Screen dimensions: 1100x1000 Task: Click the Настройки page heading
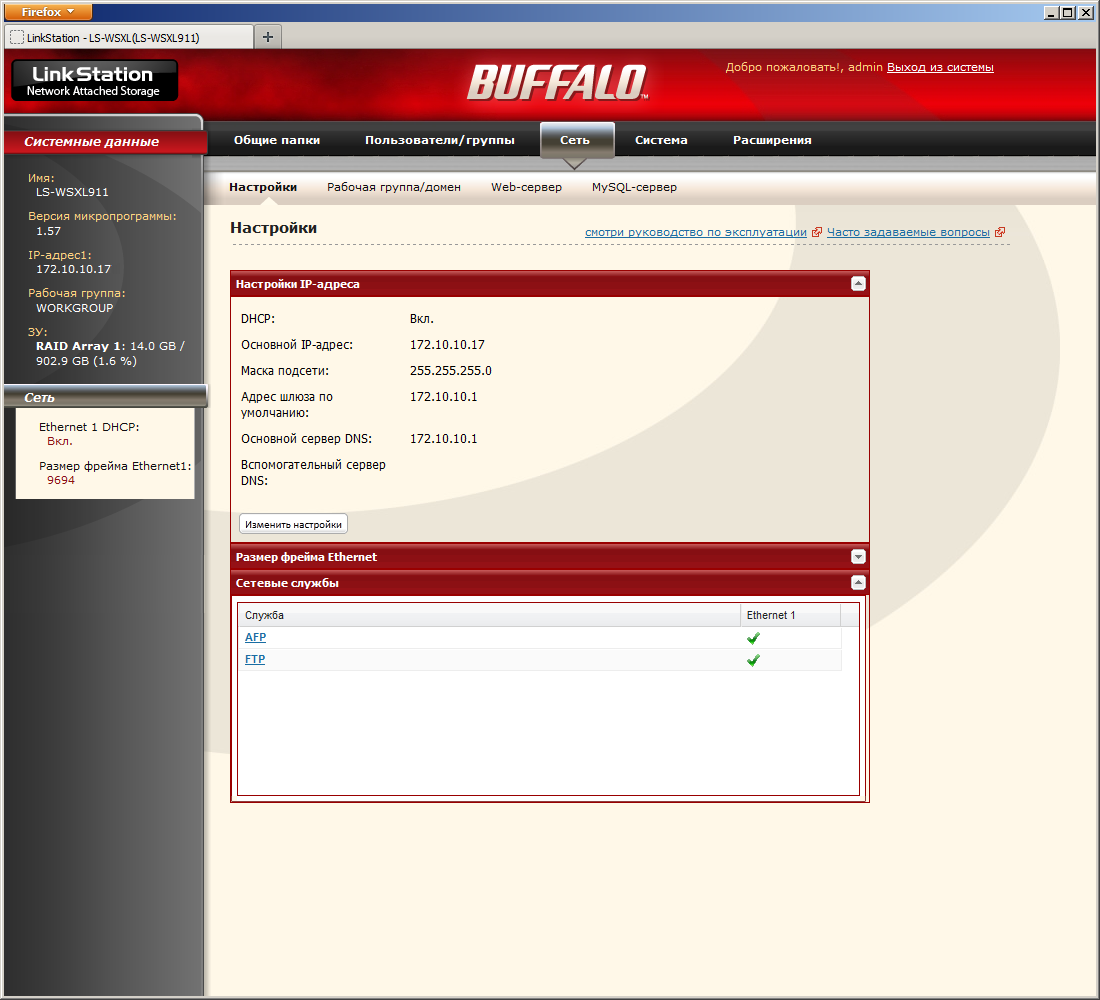coord(274,227)
